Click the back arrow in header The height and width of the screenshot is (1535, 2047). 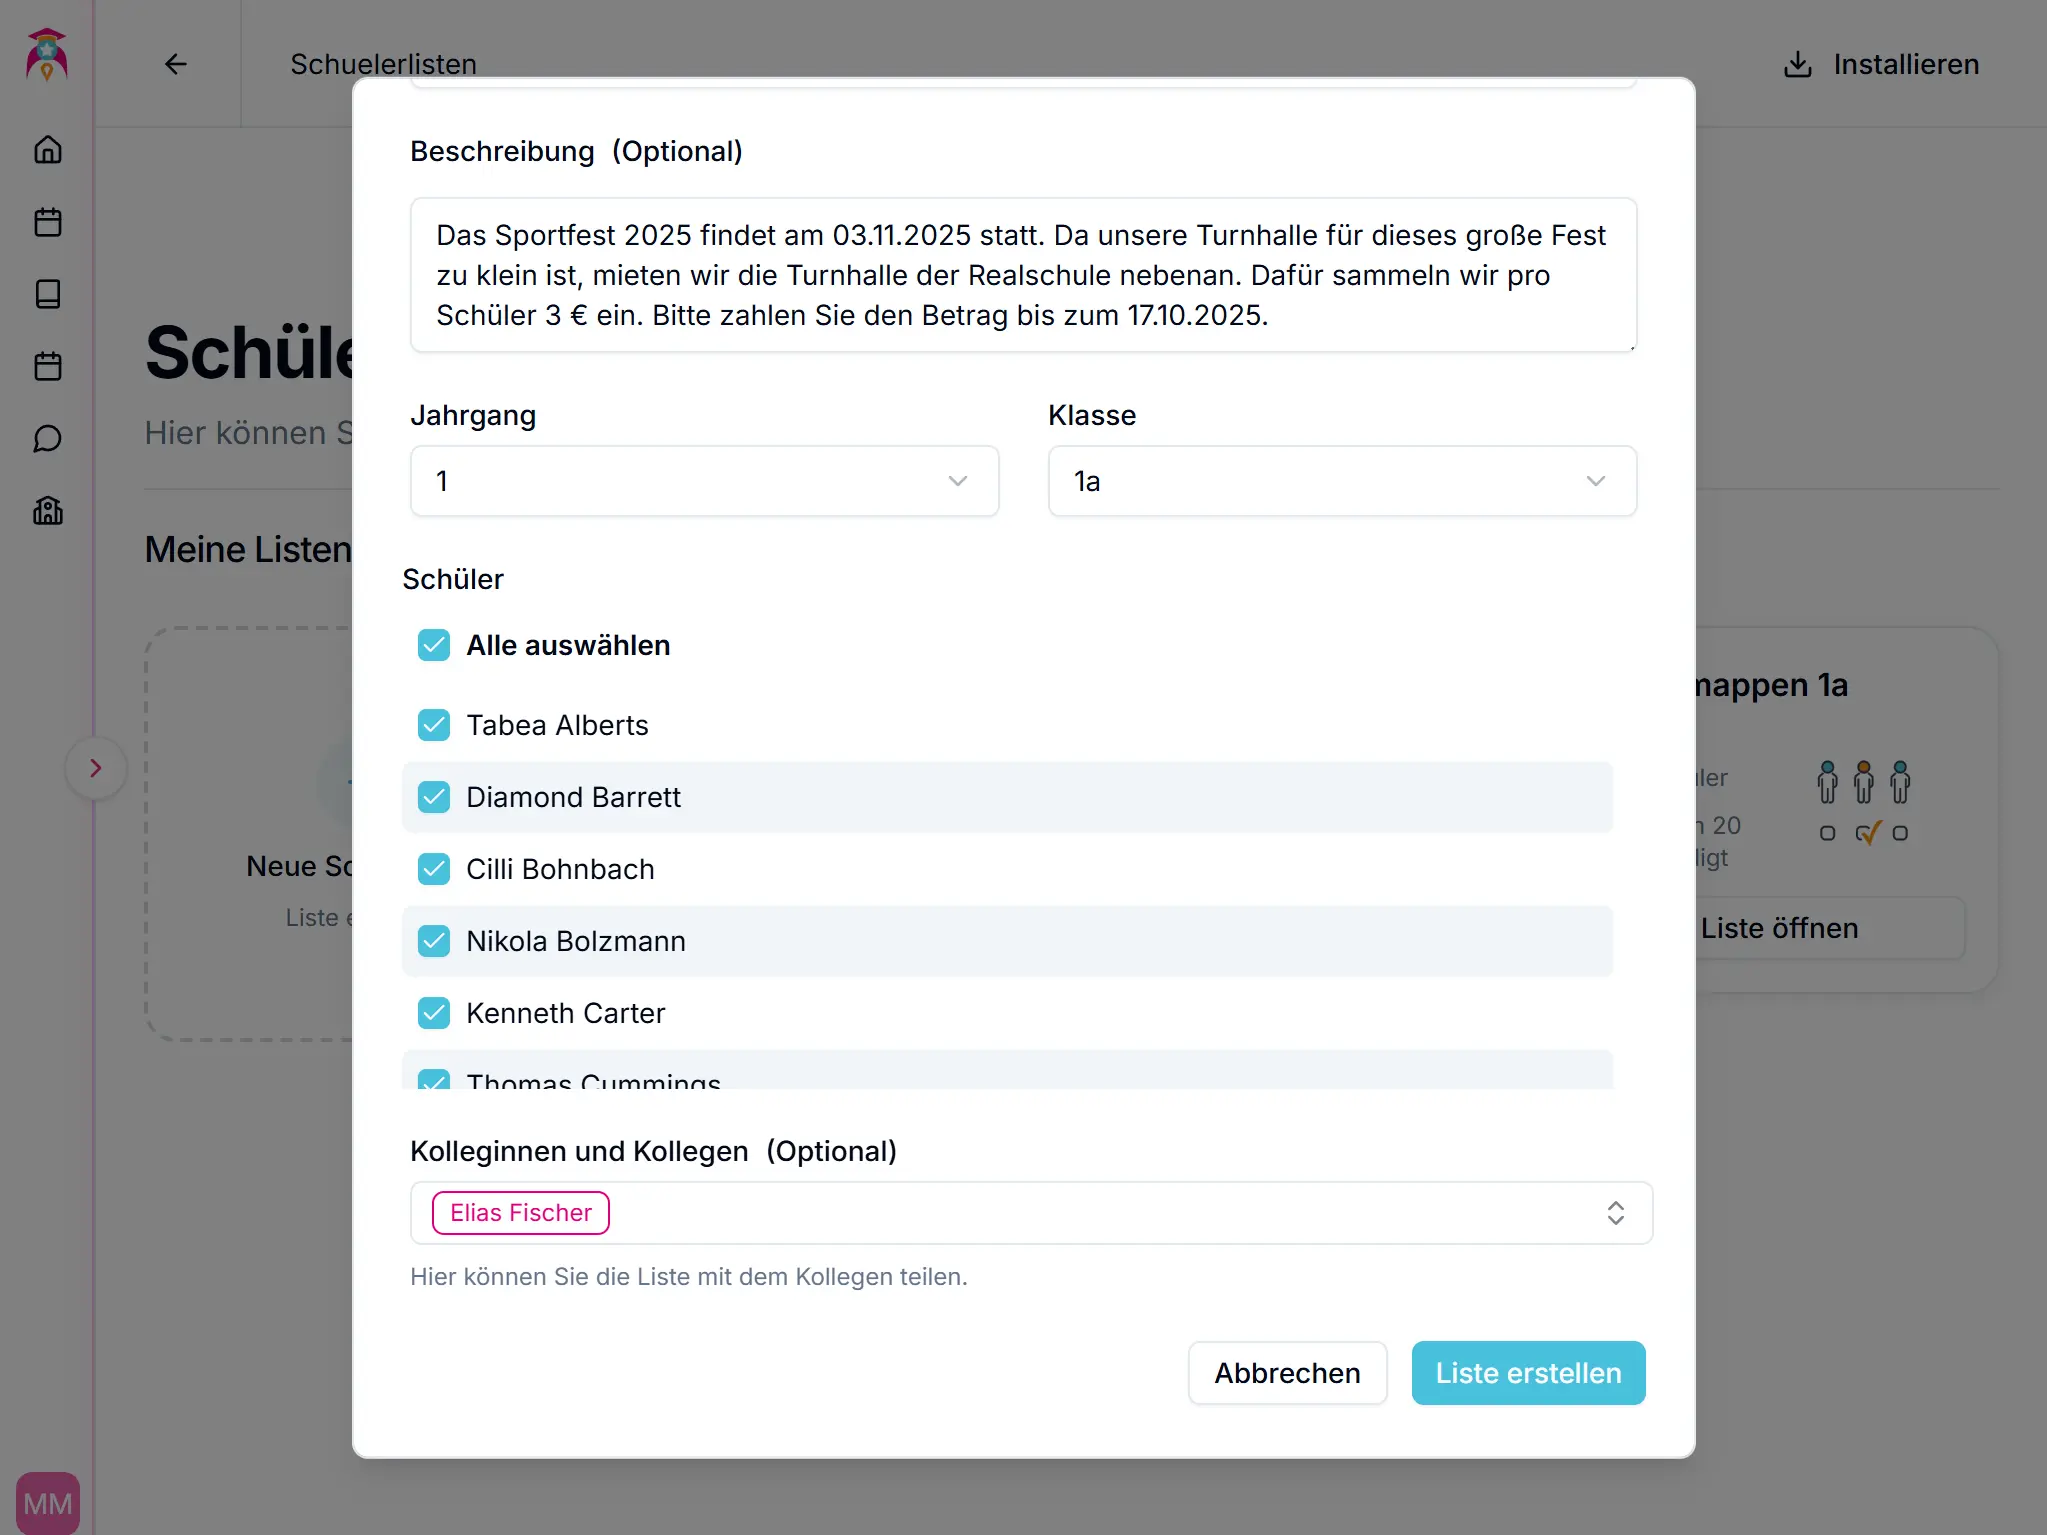pos(176,64)
